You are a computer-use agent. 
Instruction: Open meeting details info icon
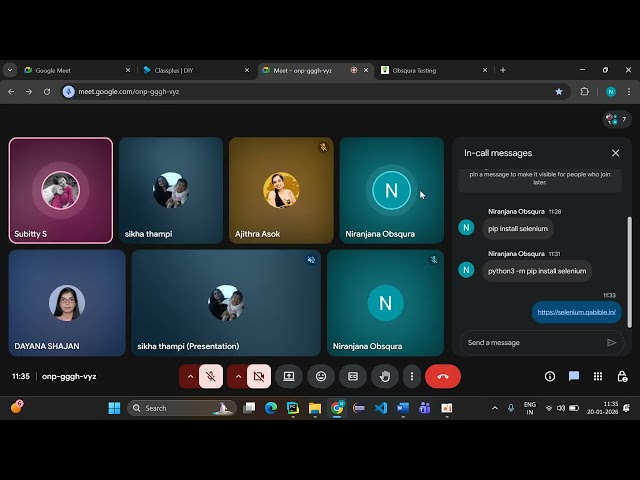550,376
